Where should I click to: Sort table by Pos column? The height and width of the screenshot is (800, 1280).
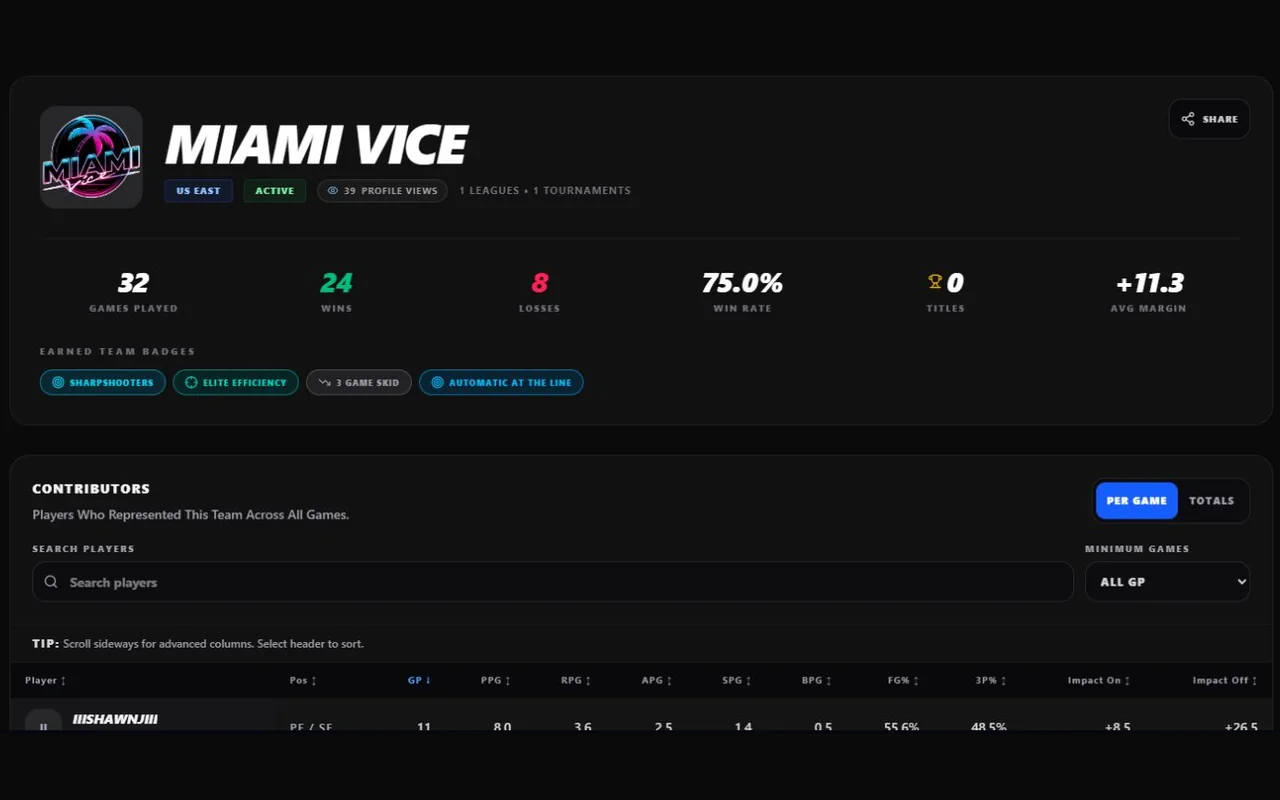pos(303,680)
